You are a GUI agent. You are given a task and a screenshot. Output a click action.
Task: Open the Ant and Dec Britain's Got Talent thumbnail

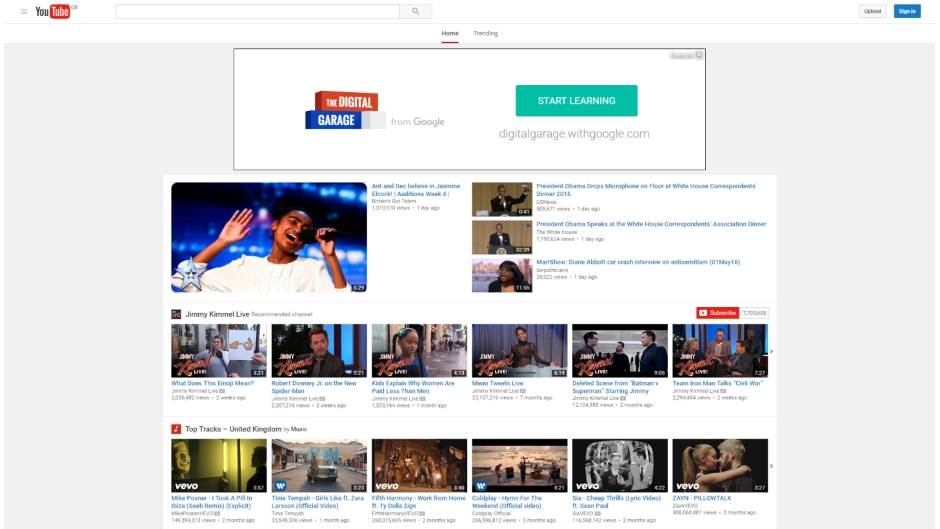pos(269,237)
